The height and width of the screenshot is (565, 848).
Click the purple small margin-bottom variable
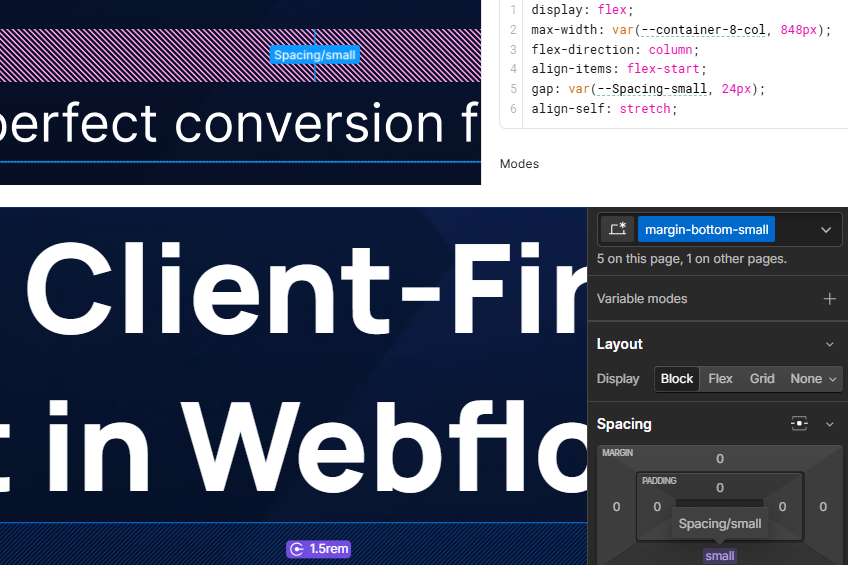tap(720, 556)
